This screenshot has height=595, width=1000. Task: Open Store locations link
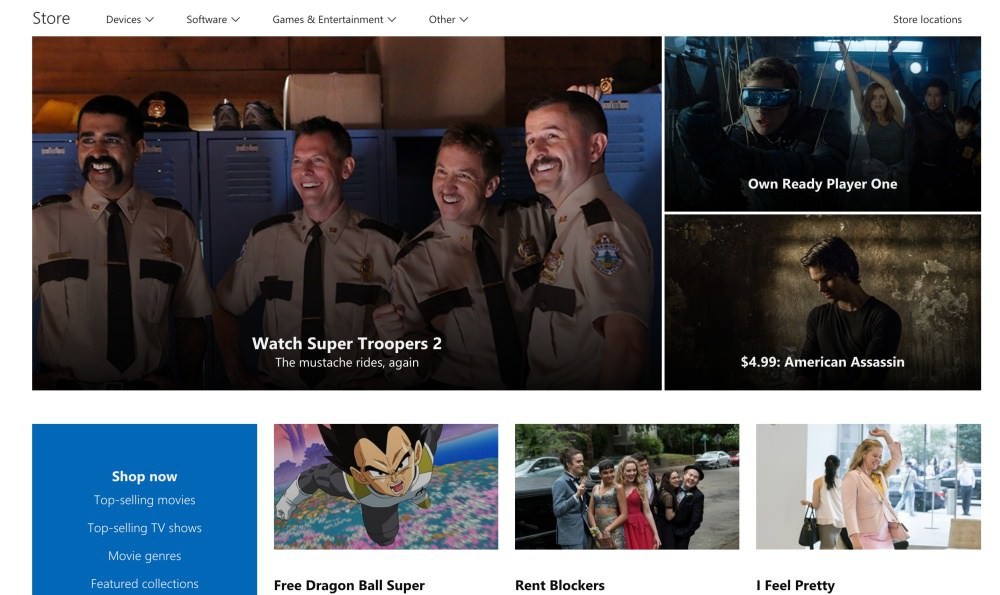pos(927,19)
